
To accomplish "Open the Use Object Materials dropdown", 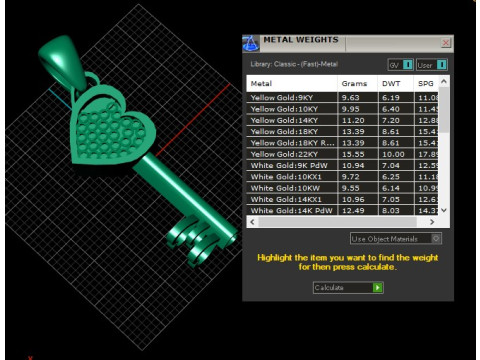I will click(396, 239).
